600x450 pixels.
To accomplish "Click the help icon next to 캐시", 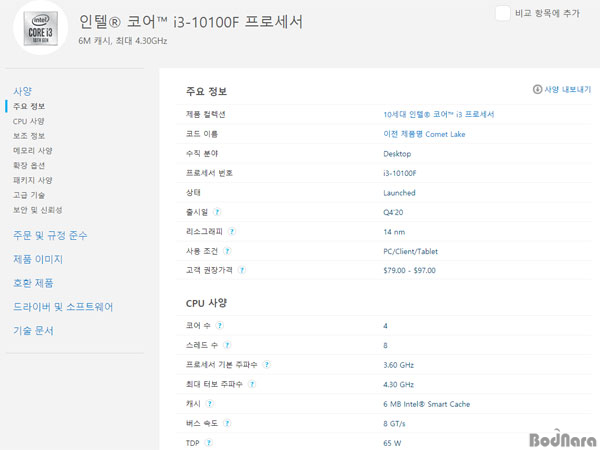I will point(210,403).
